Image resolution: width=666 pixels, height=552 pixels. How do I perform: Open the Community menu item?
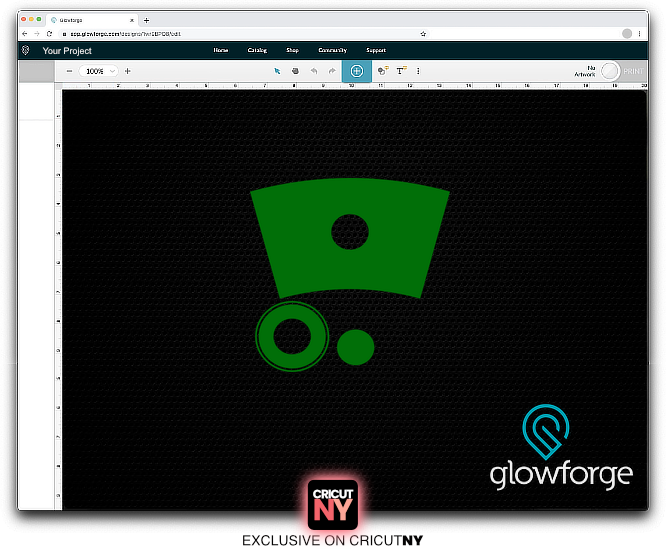[x=332, y=50]
